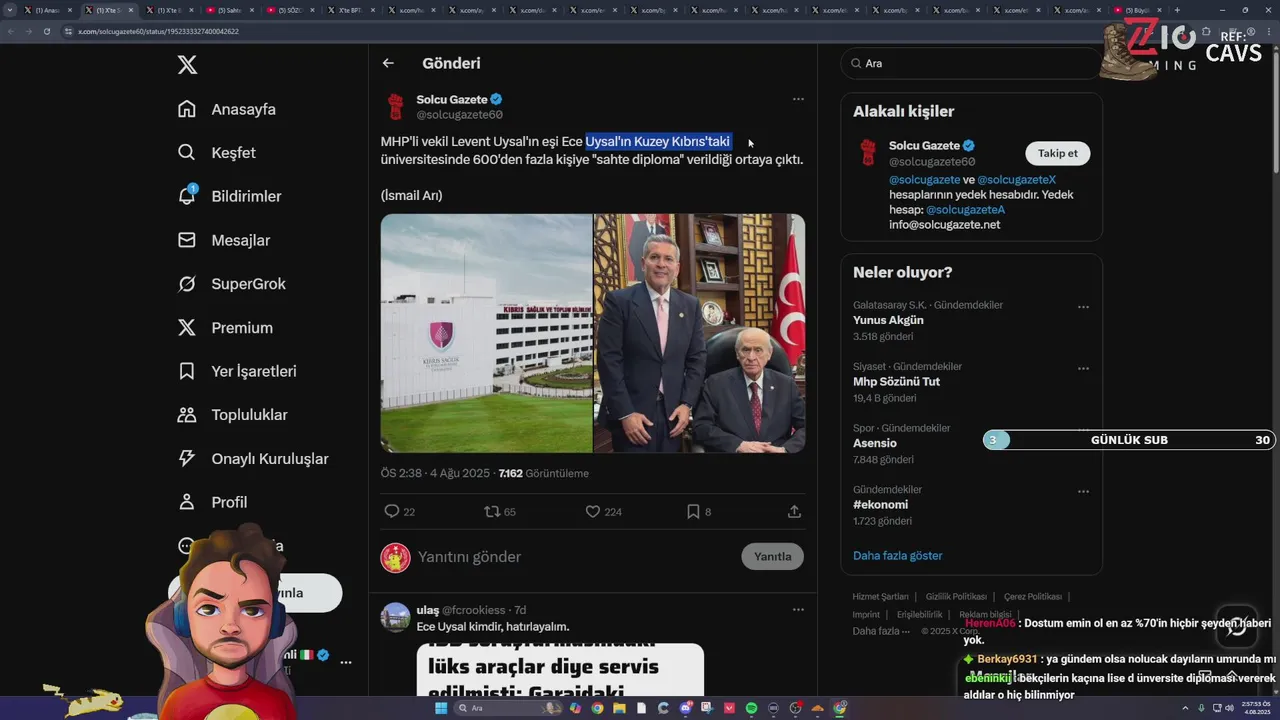Click browser reload button
This screenshot has height=720, width=1280.
[x=46, y=31]
